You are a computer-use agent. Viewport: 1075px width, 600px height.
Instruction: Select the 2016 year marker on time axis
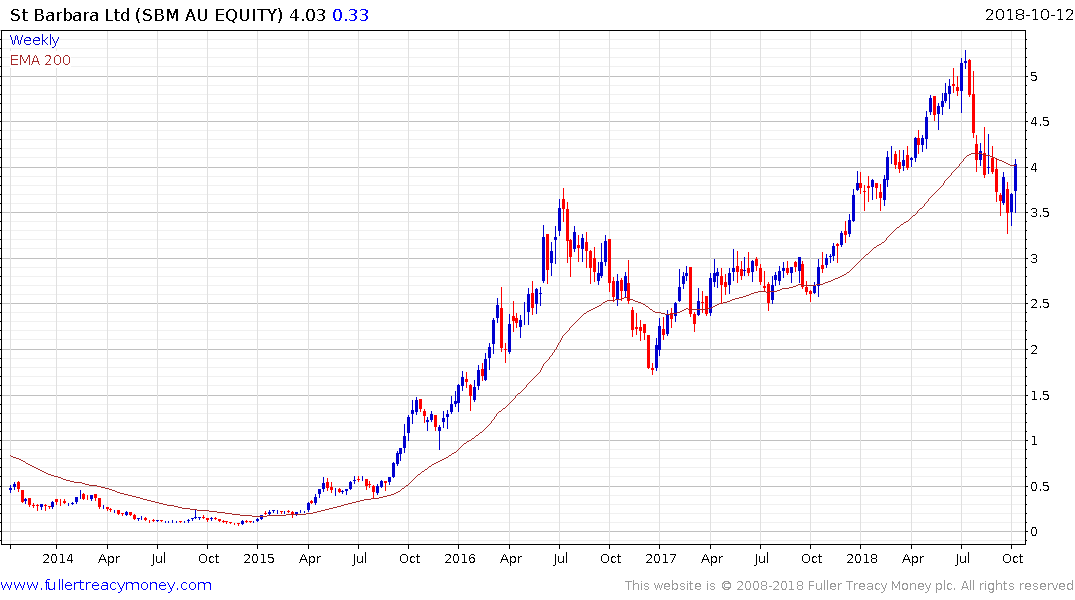click(459, 558)
